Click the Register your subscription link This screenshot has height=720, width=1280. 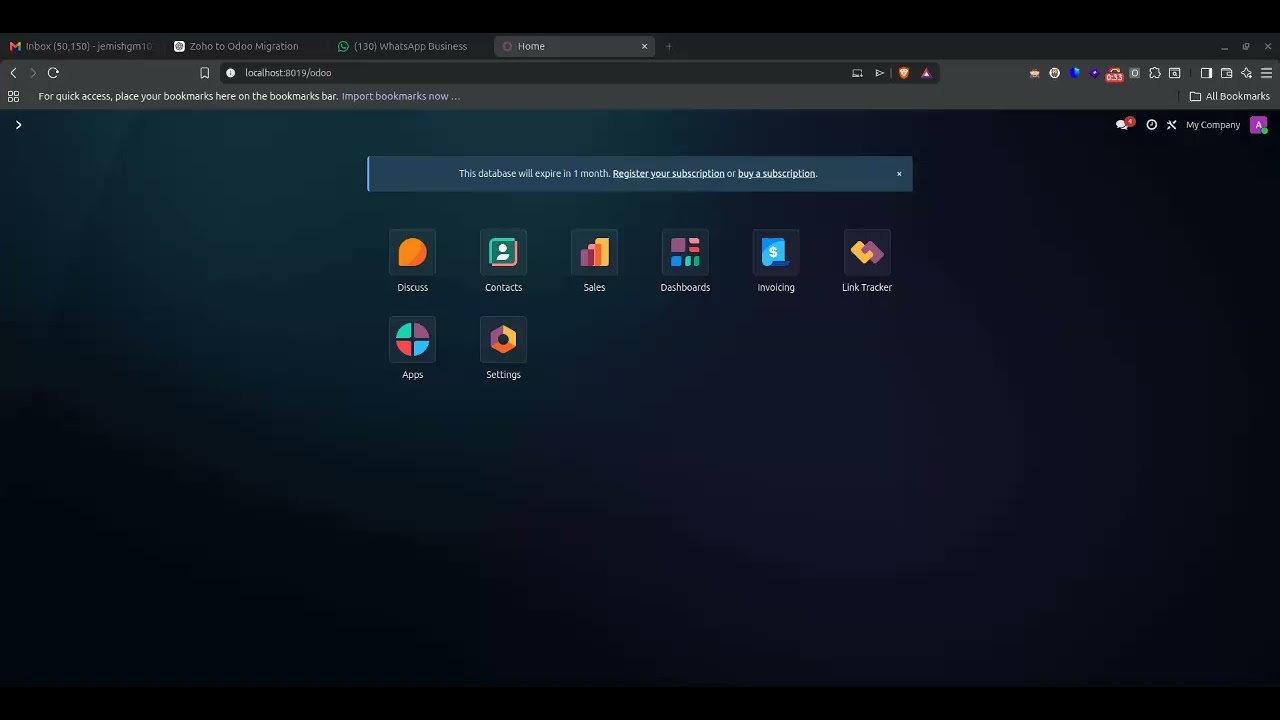(x=668, y=174)
